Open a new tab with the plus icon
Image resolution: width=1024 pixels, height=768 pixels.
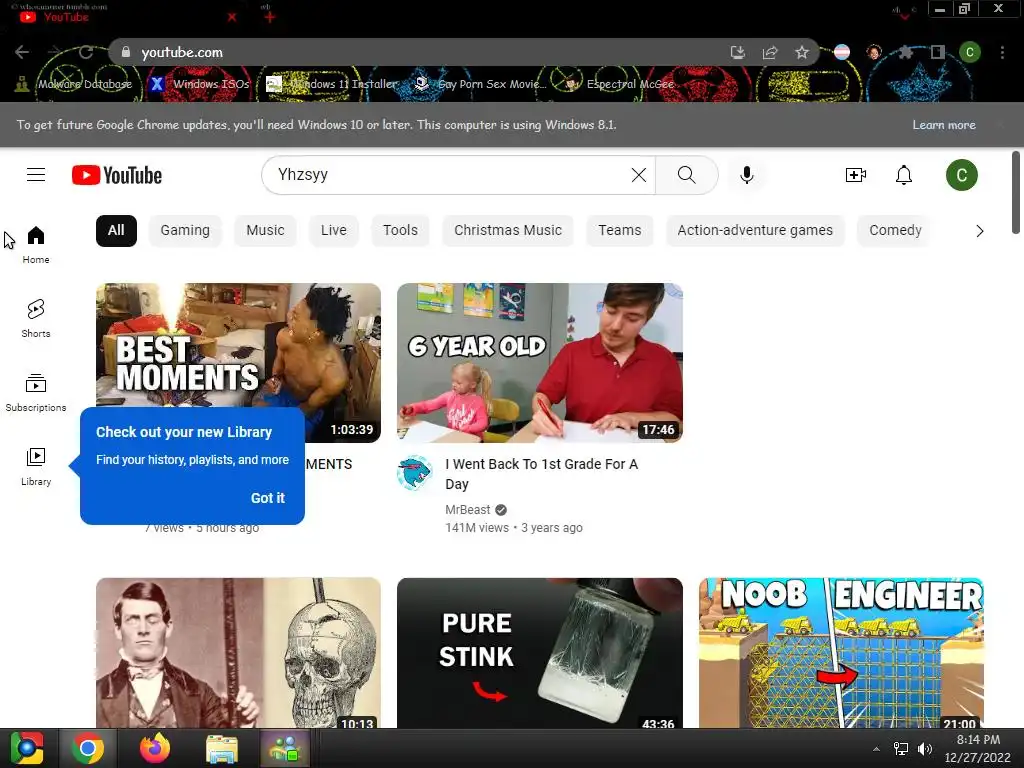(x=270, y=17)
